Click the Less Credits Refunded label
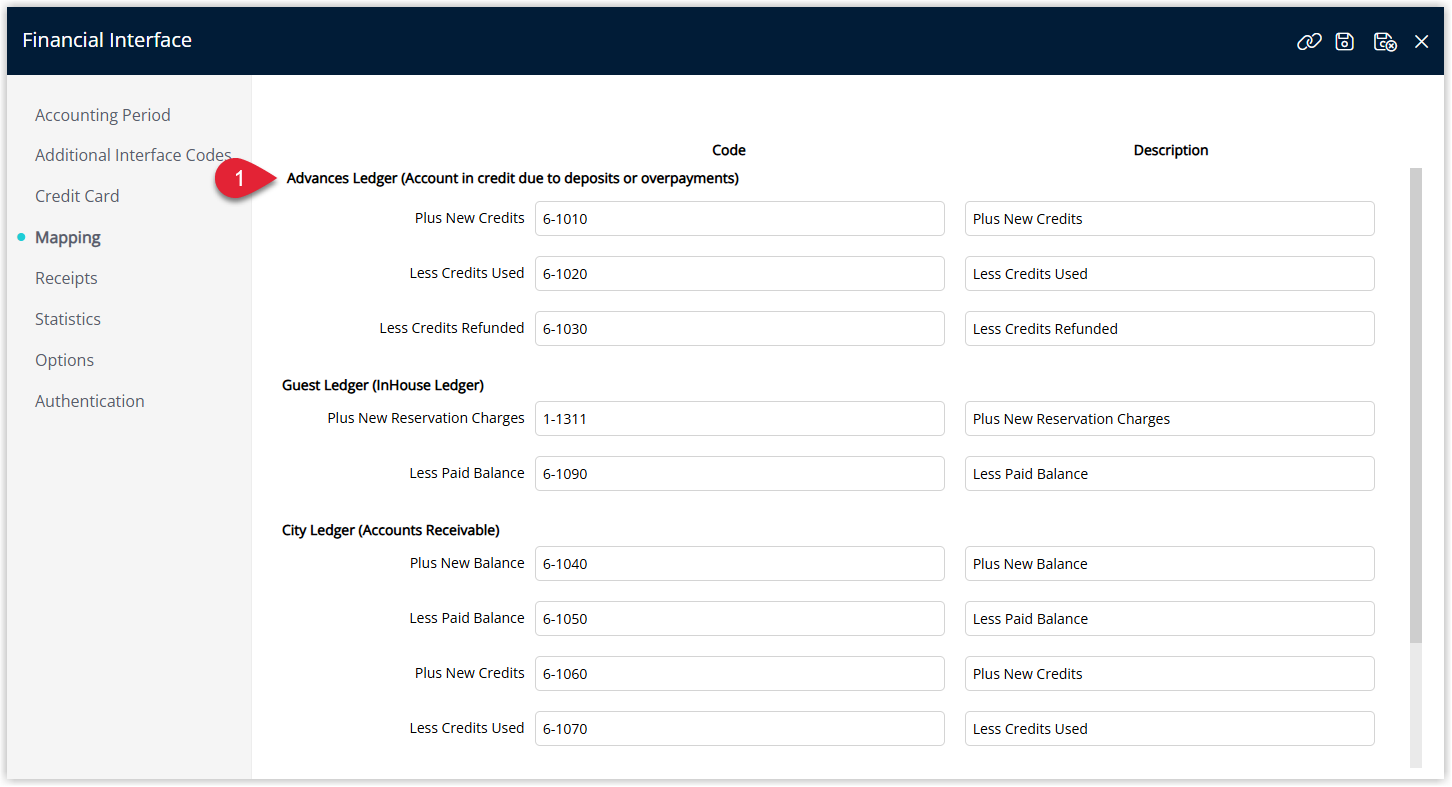This screenshot has width=1452, height=787. pyautogui.click(x=452, y=328)
